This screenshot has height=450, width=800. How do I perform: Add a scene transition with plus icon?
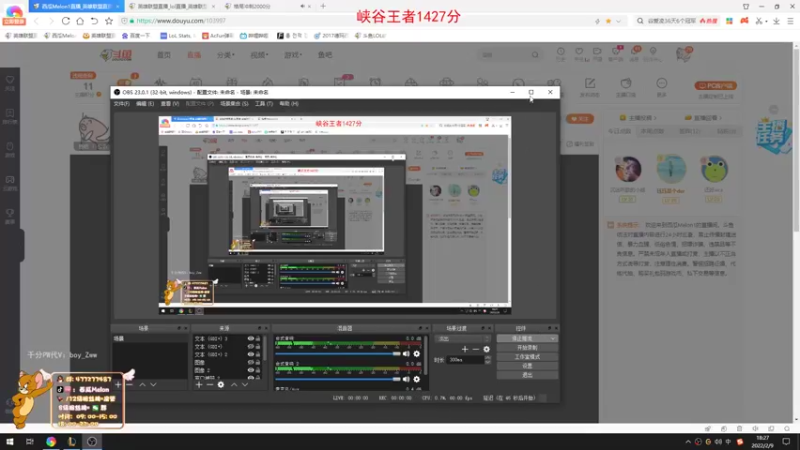464,349
